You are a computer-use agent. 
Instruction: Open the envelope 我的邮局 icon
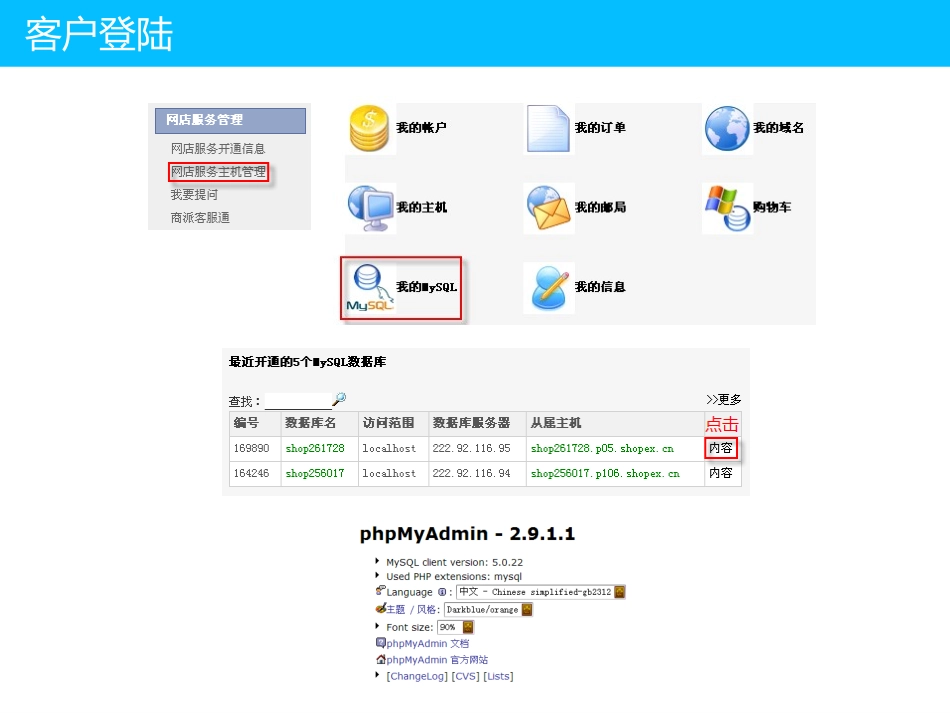pos(548,208)
